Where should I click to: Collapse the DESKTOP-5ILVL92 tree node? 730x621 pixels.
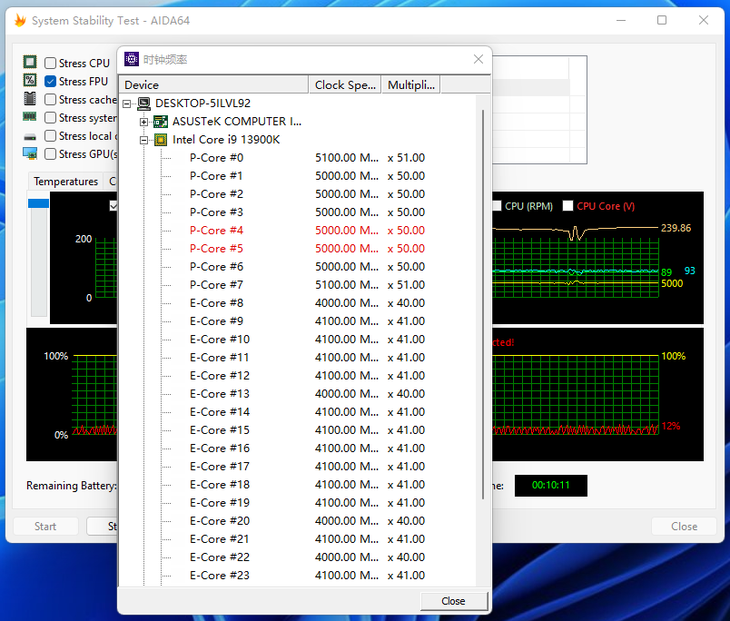pos(127,104)
